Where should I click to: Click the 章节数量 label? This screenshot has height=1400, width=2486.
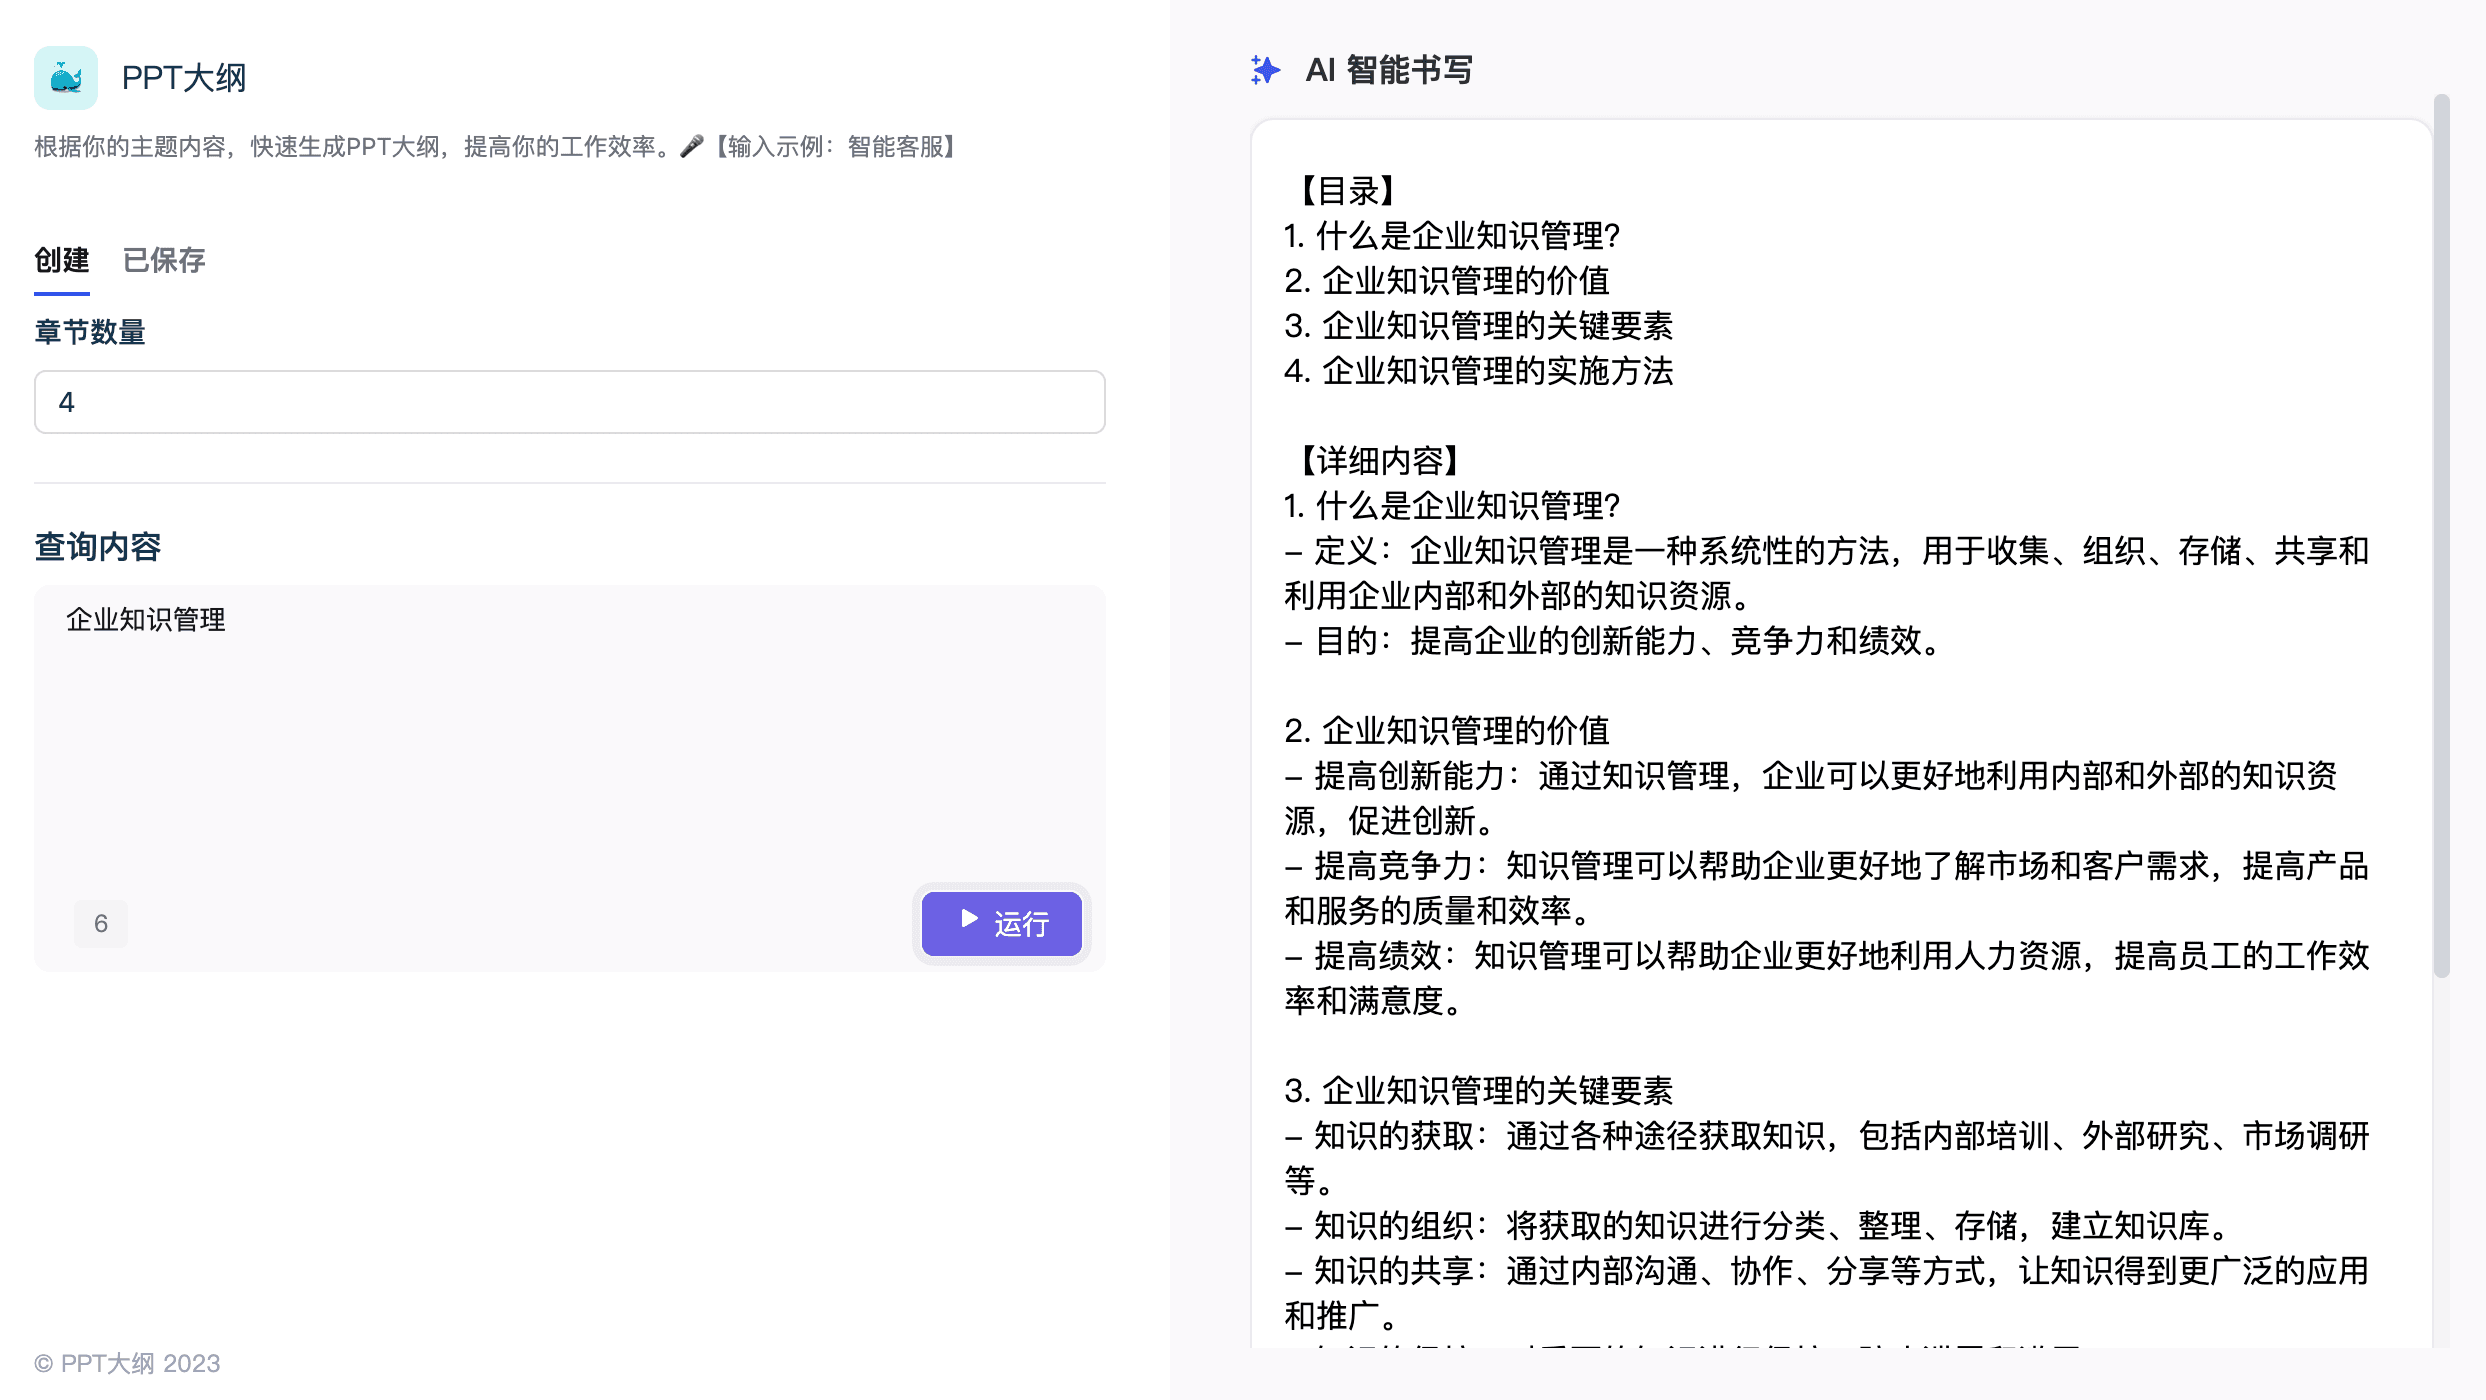tap(90, 332)
